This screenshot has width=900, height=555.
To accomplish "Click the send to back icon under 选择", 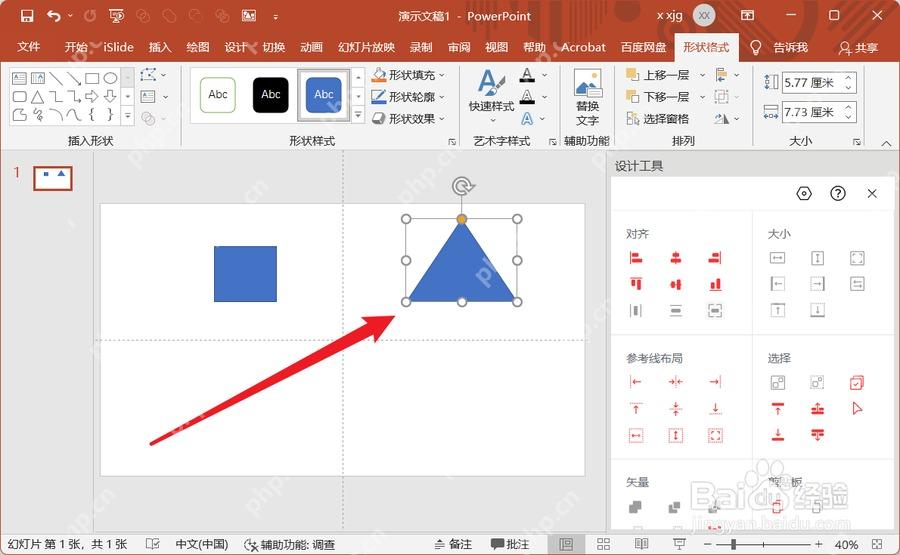I will pyautogui.click(x=777, y=435).
